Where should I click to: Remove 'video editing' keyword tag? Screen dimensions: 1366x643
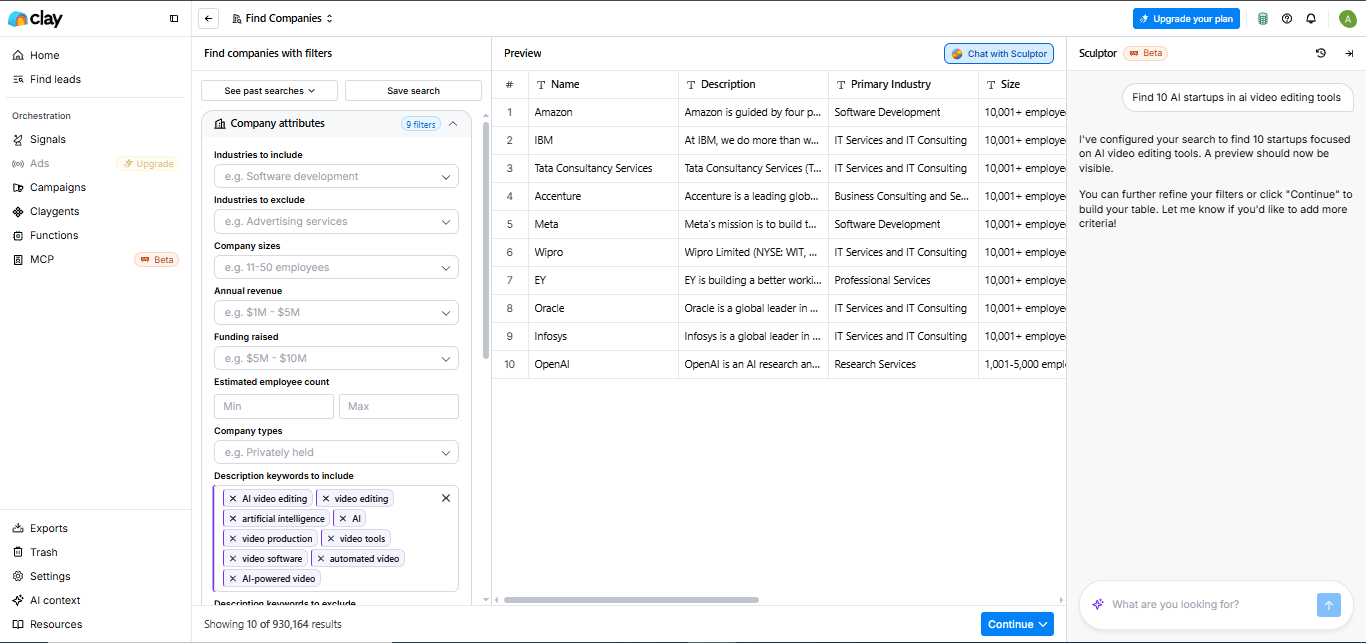(x=326, y=498)
